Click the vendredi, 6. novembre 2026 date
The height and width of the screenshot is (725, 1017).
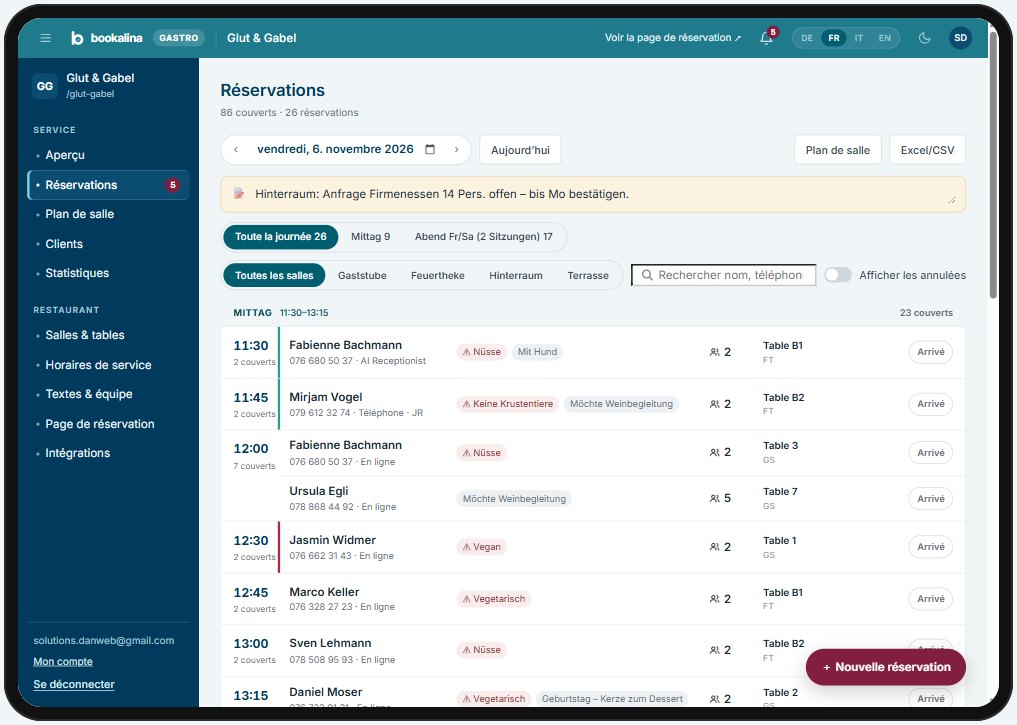pos(335,149)
